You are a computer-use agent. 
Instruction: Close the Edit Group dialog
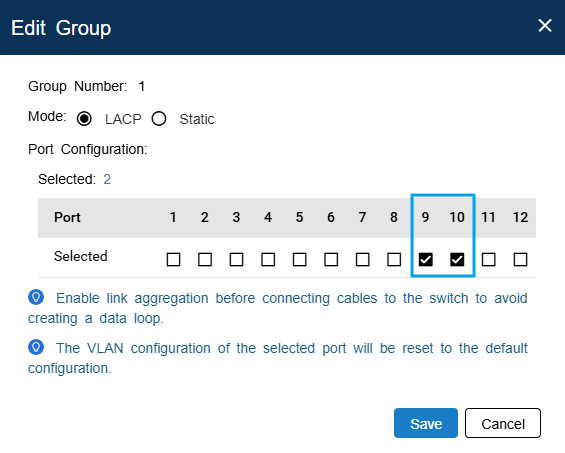point(545,26)
